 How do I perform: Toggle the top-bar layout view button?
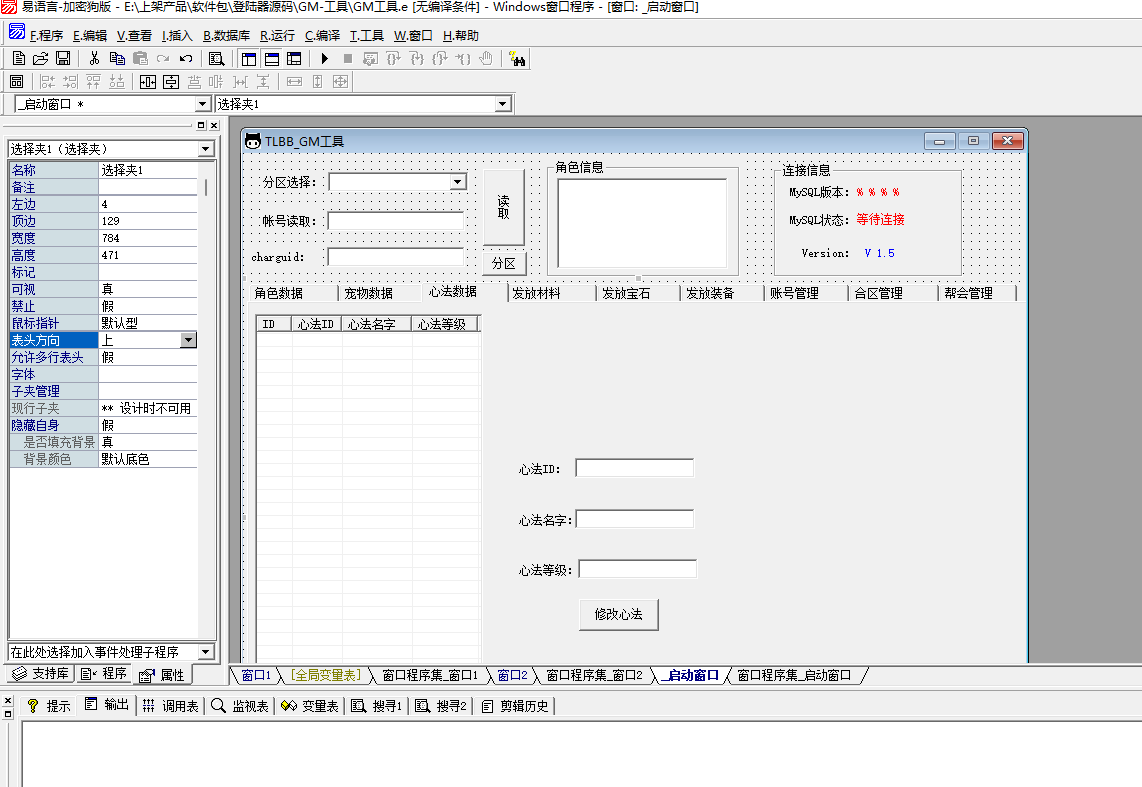pyautogui.click(x=271, y=59)
